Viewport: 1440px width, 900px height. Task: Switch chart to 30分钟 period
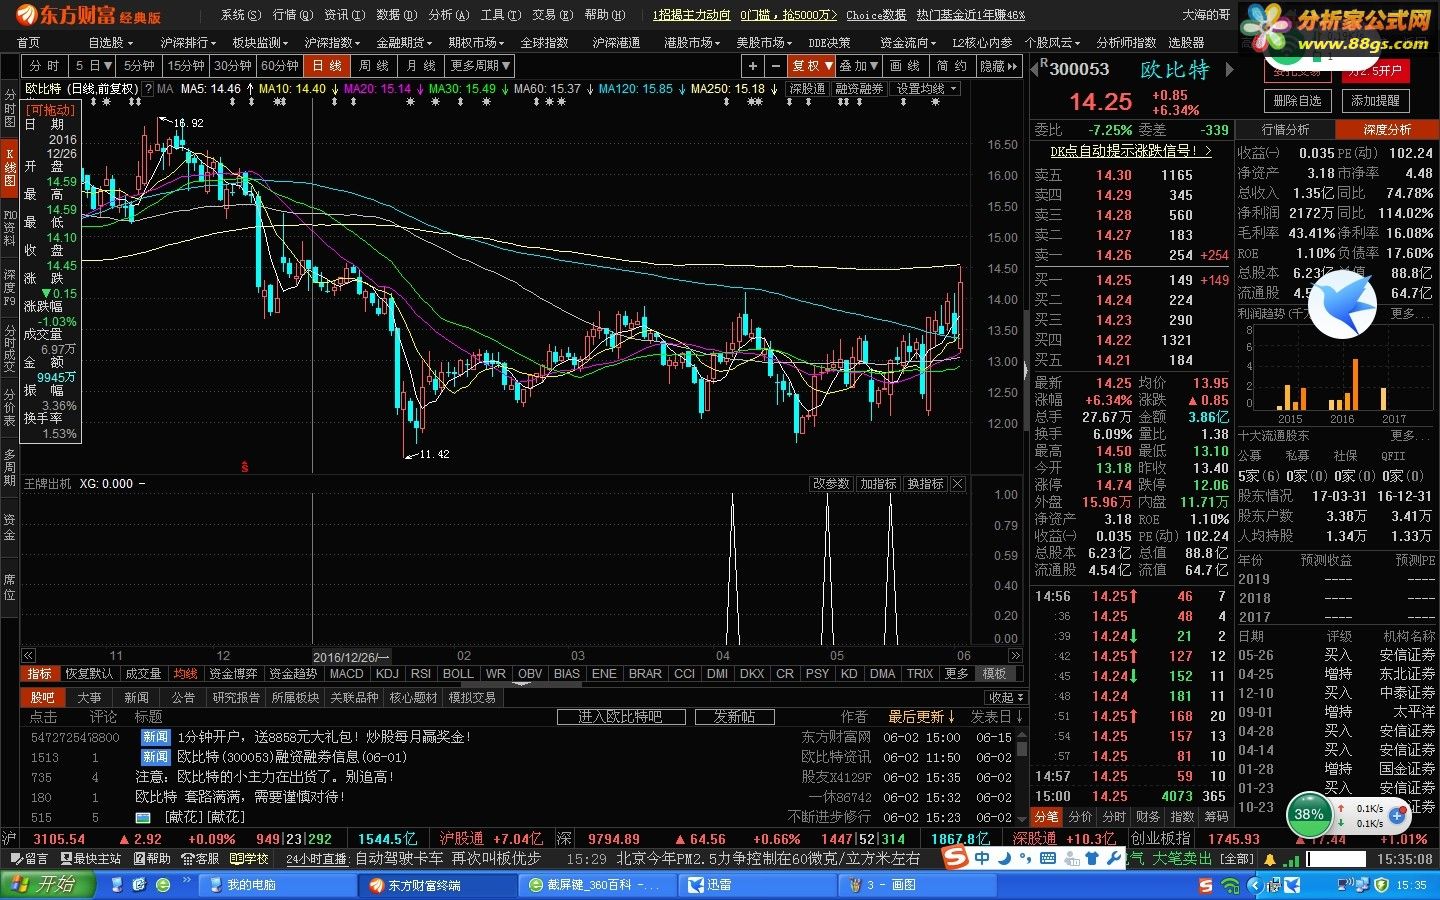(233, 66)
